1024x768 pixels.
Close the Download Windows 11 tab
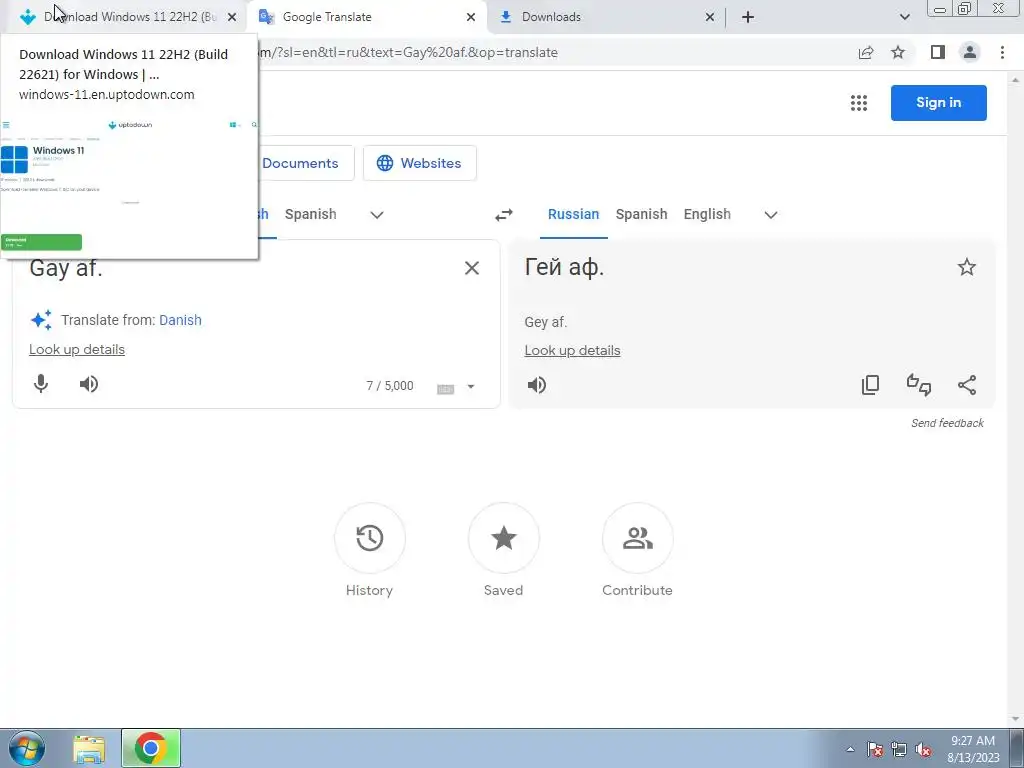(x=232, y=17)
